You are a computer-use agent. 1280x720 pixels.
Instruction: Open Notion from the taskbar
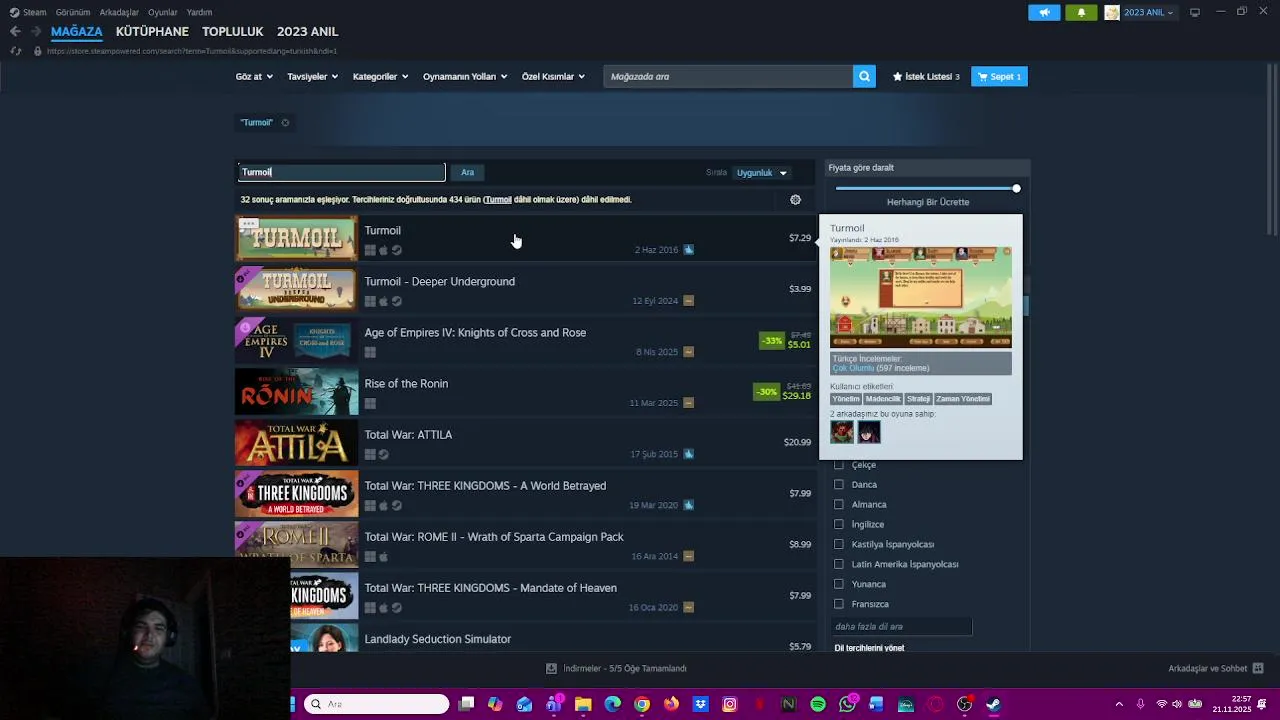click(x=788, y=704)
